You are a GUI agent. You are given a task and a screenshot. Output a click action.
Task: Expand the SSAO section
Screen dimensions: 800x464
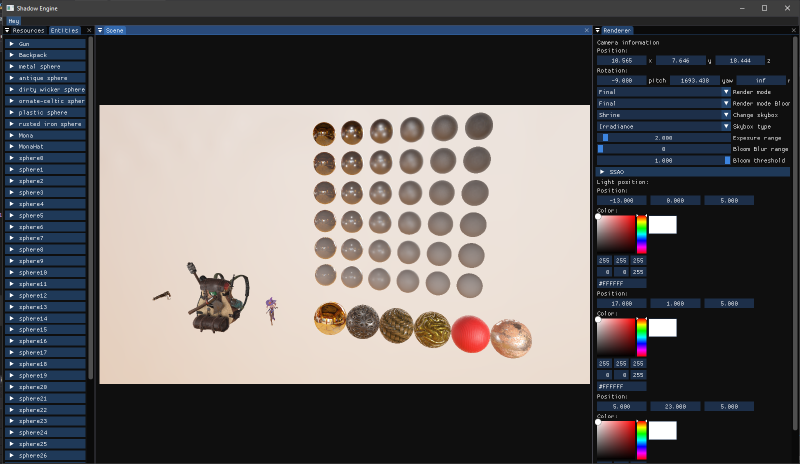click(693, 172)
